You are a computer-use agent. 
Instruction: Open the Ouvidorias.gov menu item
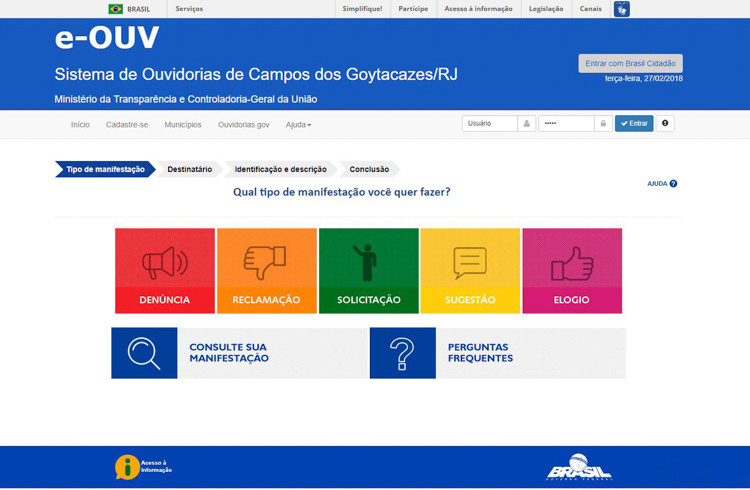(243, 124)
